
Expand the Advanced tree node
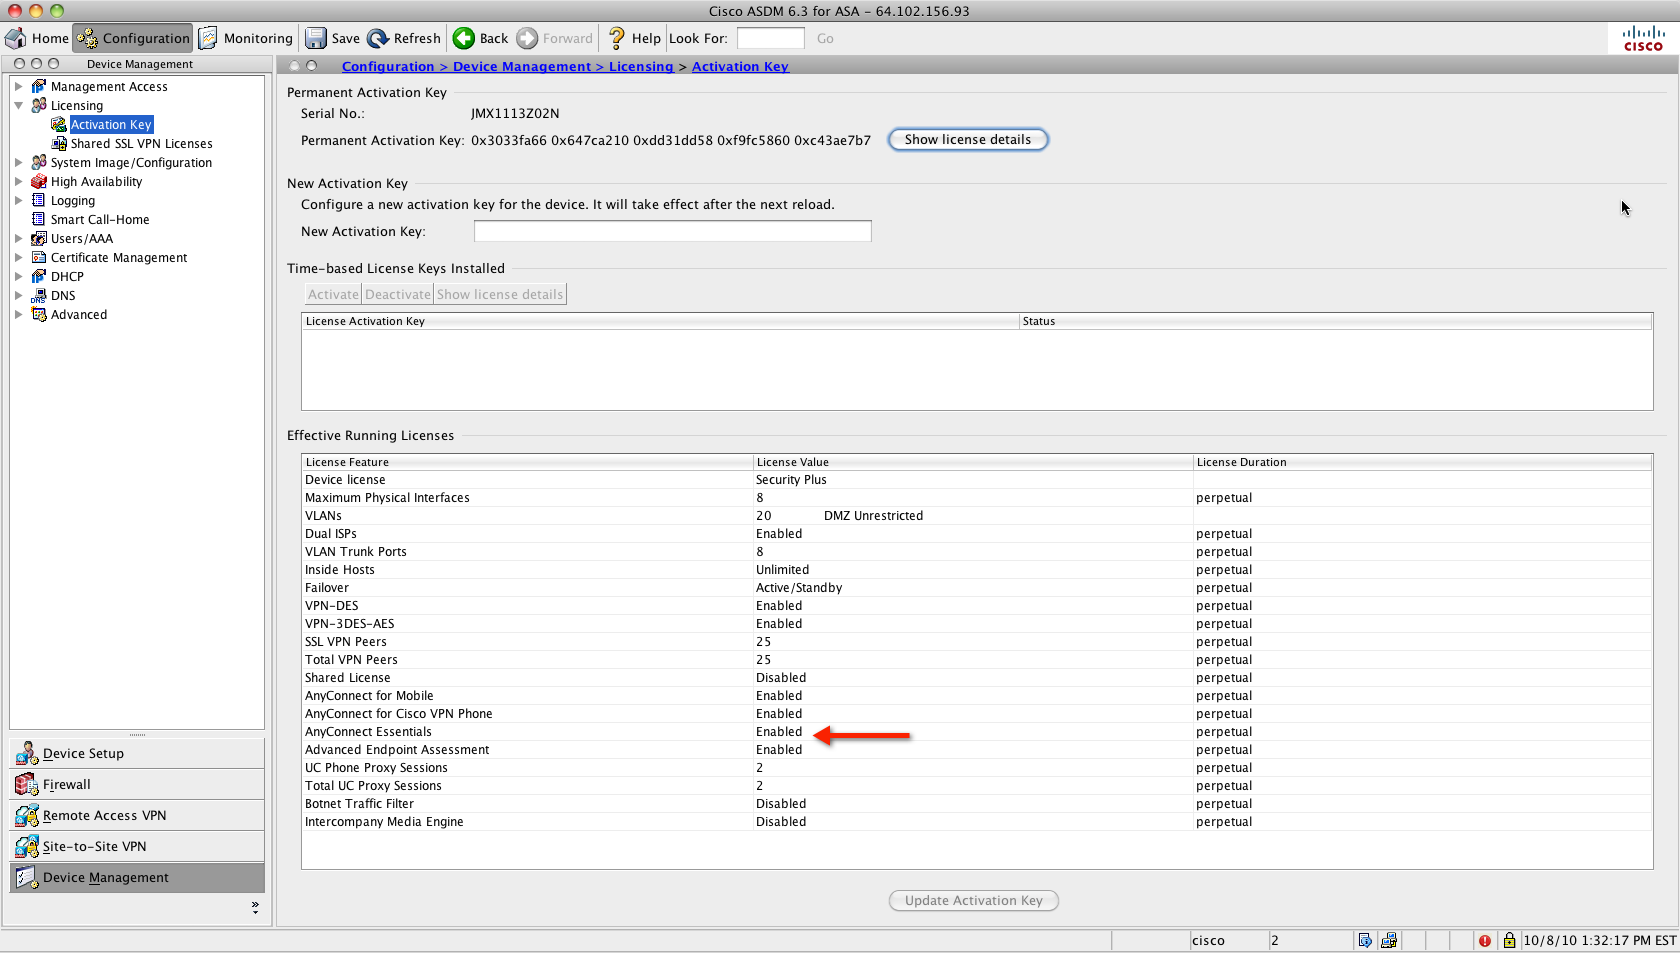coord(18,315)
